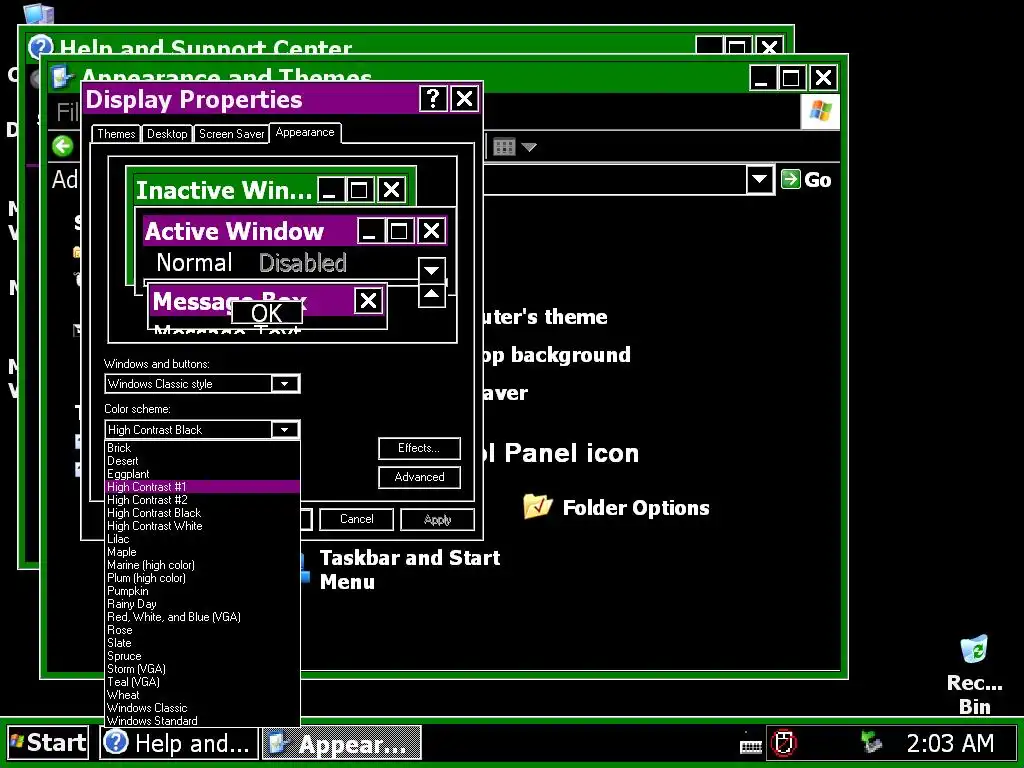Choose High Contrast #1 scheme

tap(202, 487)
